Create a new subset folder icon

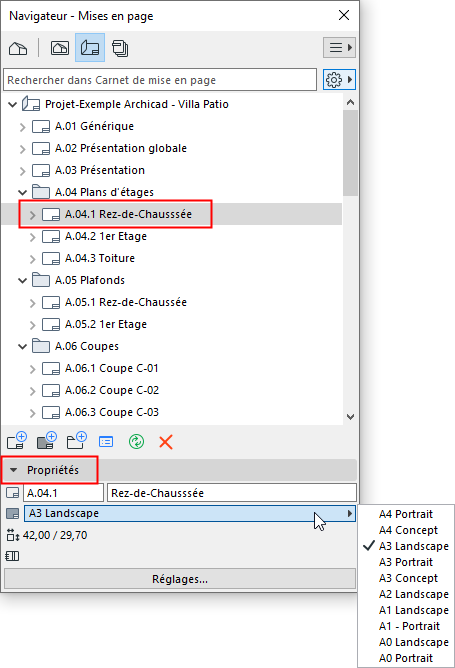coord(77,441)
